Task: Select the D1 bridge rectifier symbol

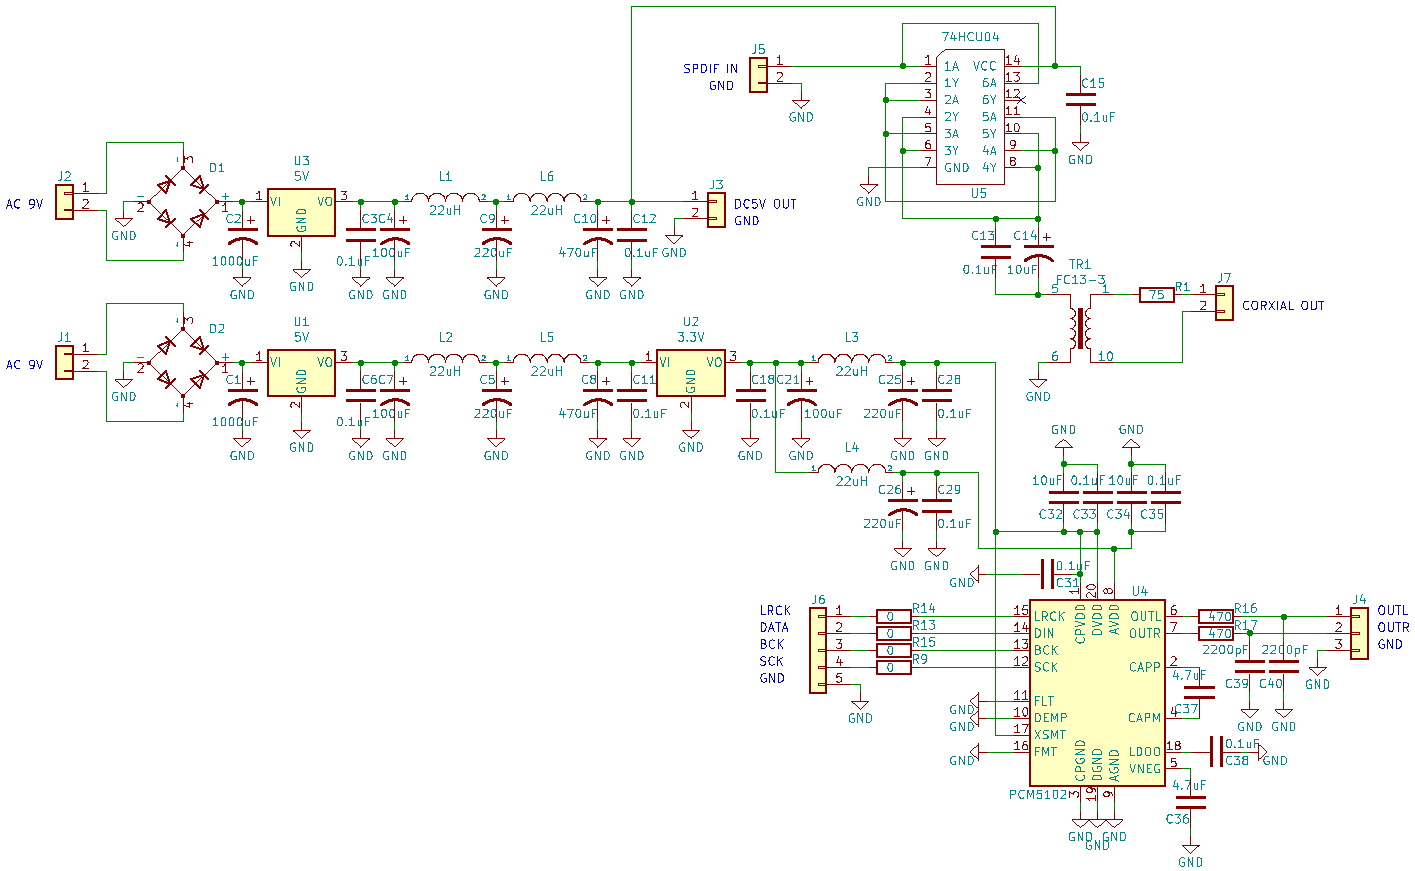Action: [183, 201]
